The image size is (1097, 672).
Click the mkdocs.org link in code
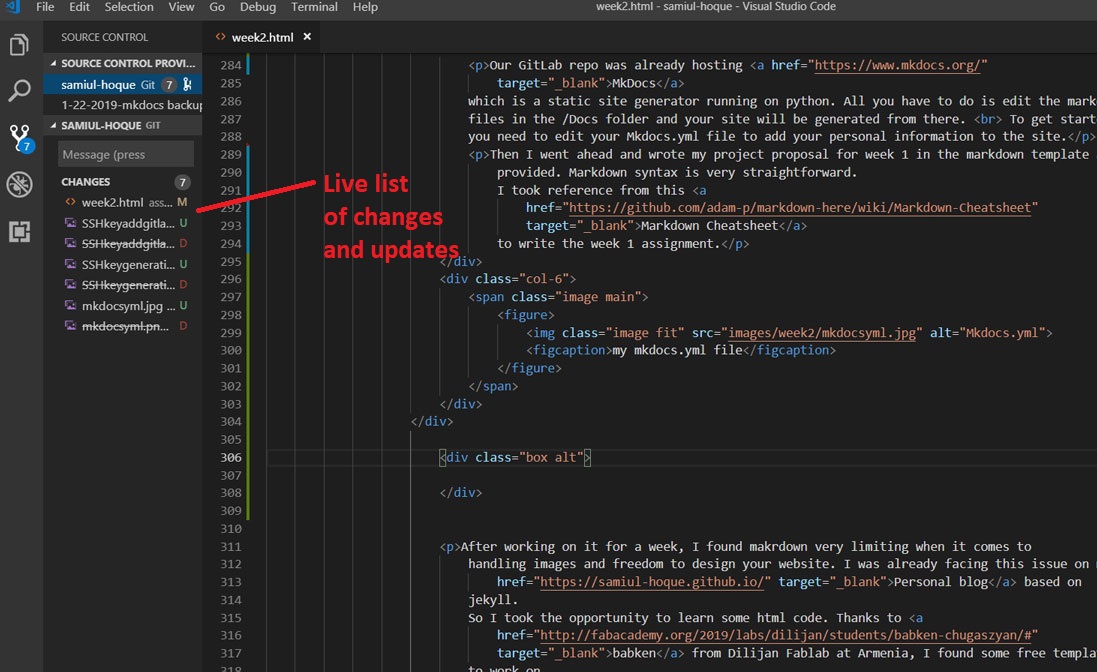pyautogui.click(x=897, y=65)
